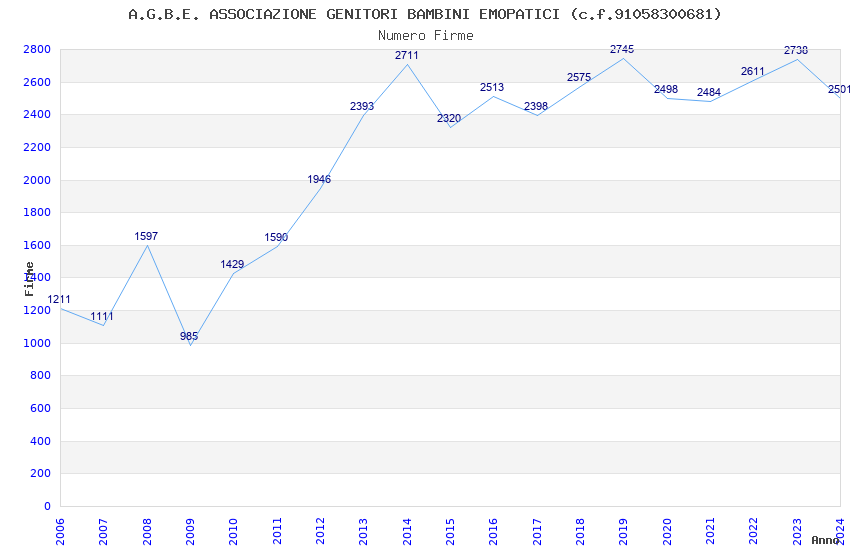Select data label 2398 for 2017
This screenshot has height=550, width=850.
(x=536, y=106)
